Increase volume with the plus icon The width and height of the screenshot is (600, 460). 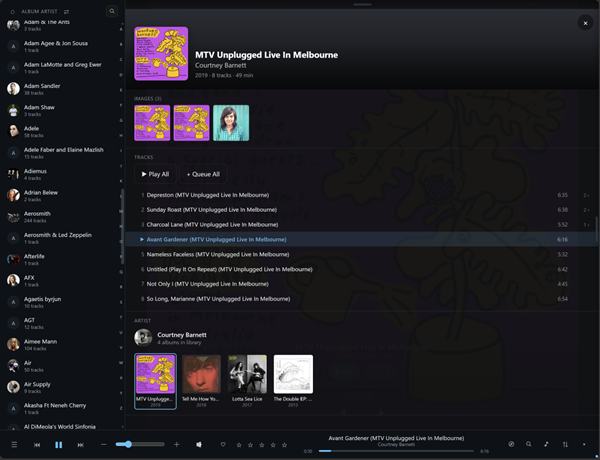[x=176, y=444]
